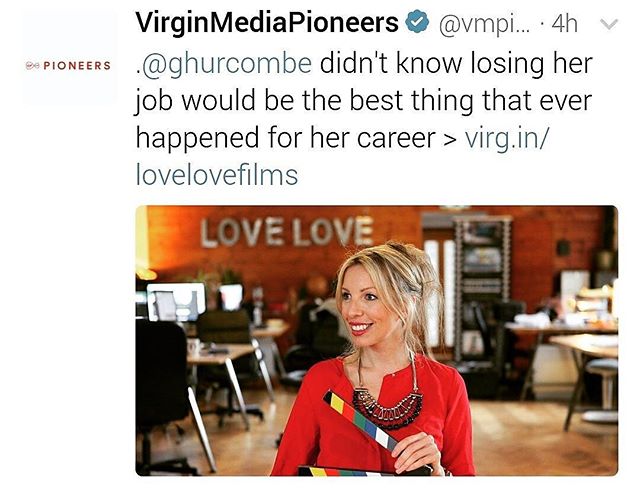Open the lovelovefilms link text
Viewport: 640px width, 488px height.
[x=217, y=175]
